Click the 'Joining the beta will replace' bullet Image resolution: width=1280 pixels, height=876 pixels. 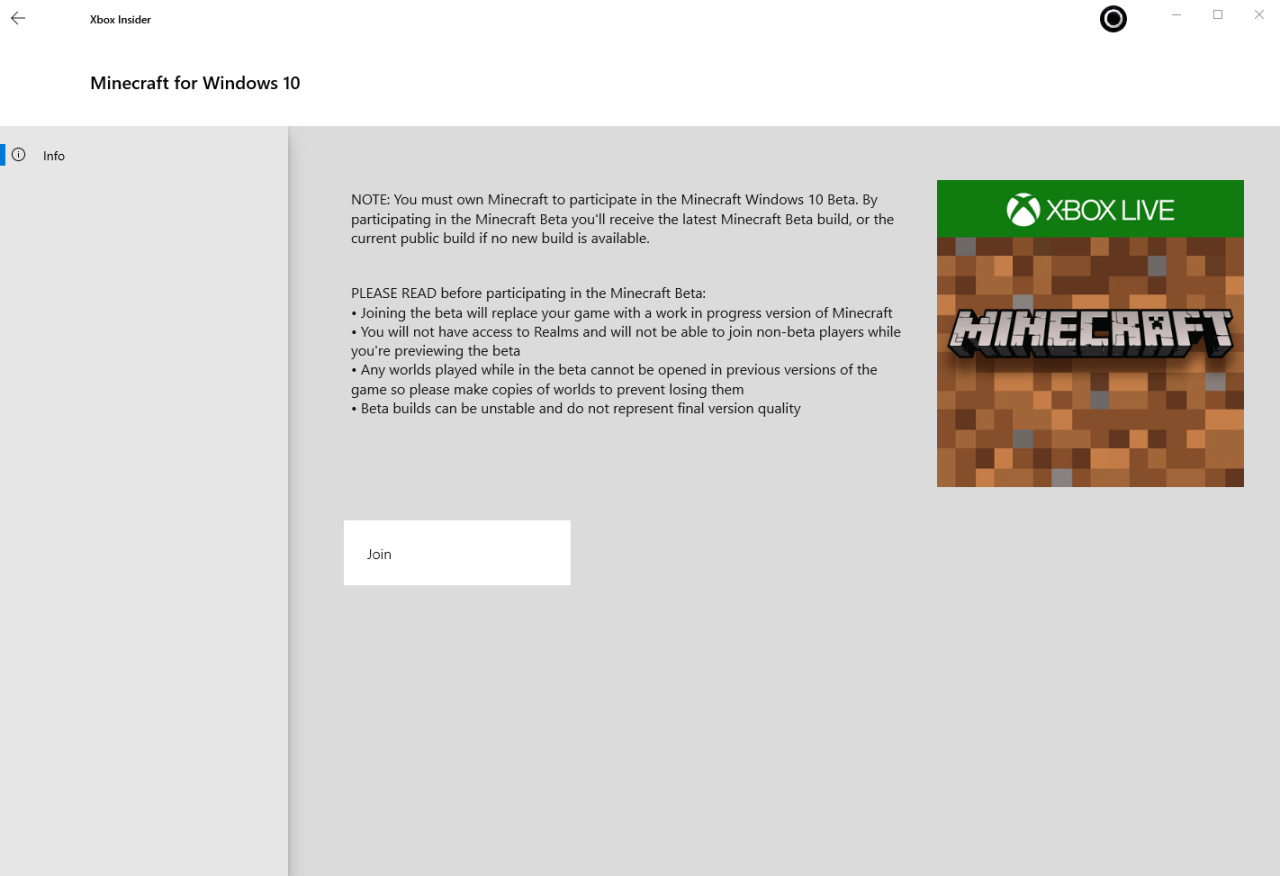point(622,313)
